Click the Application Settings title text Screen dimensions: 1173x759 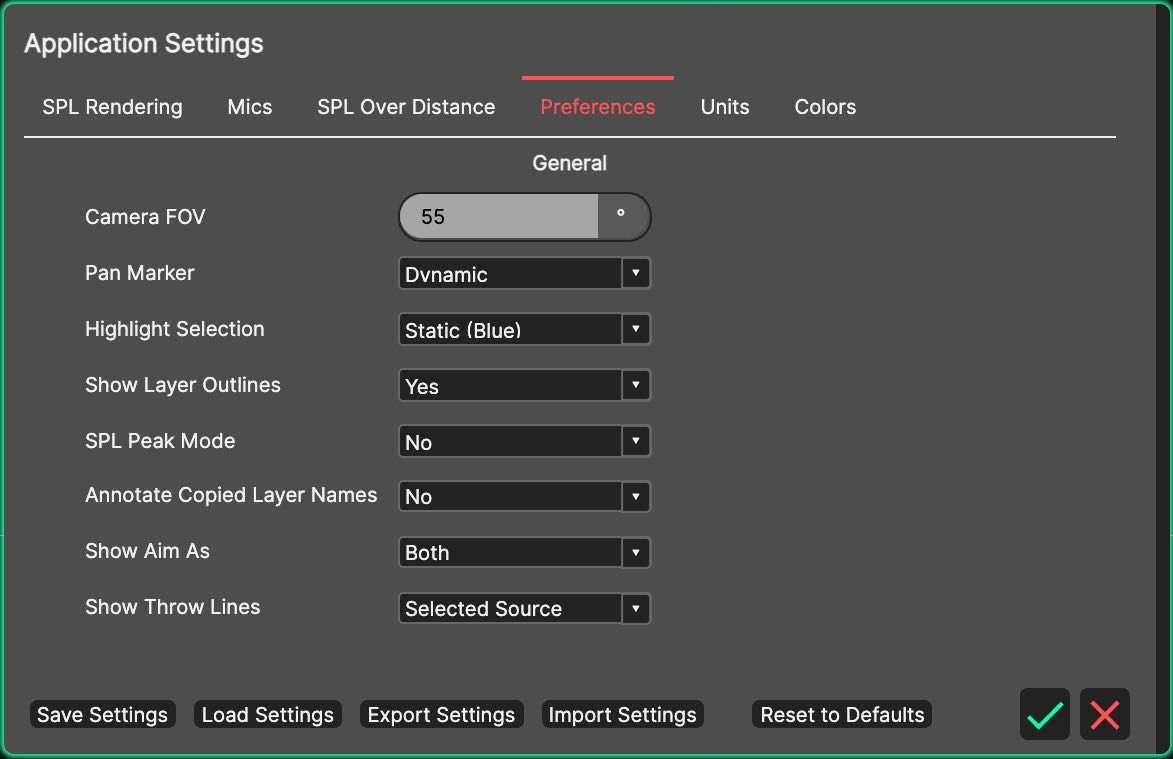coord(144,43)
